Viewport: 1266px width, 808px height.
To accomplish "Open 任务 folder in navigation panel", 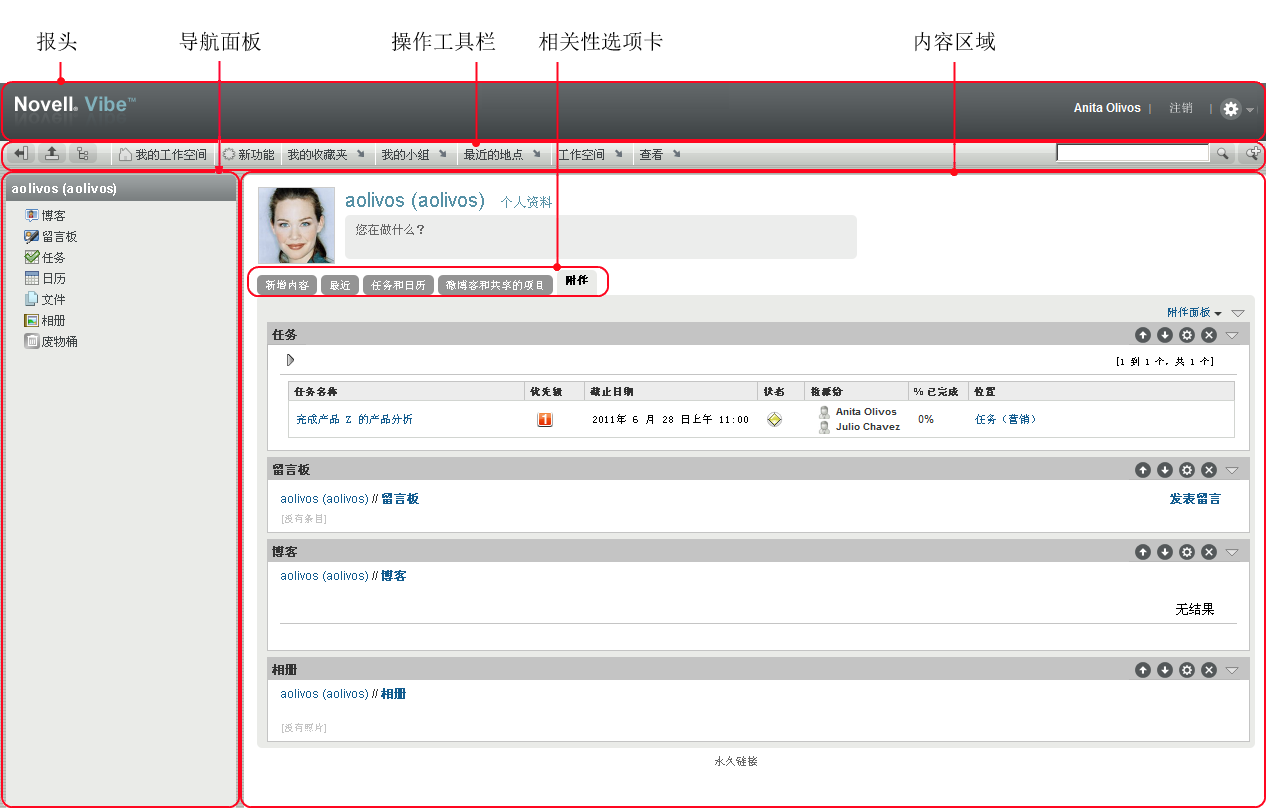I will pyautogui.click(x=46, y=257).
